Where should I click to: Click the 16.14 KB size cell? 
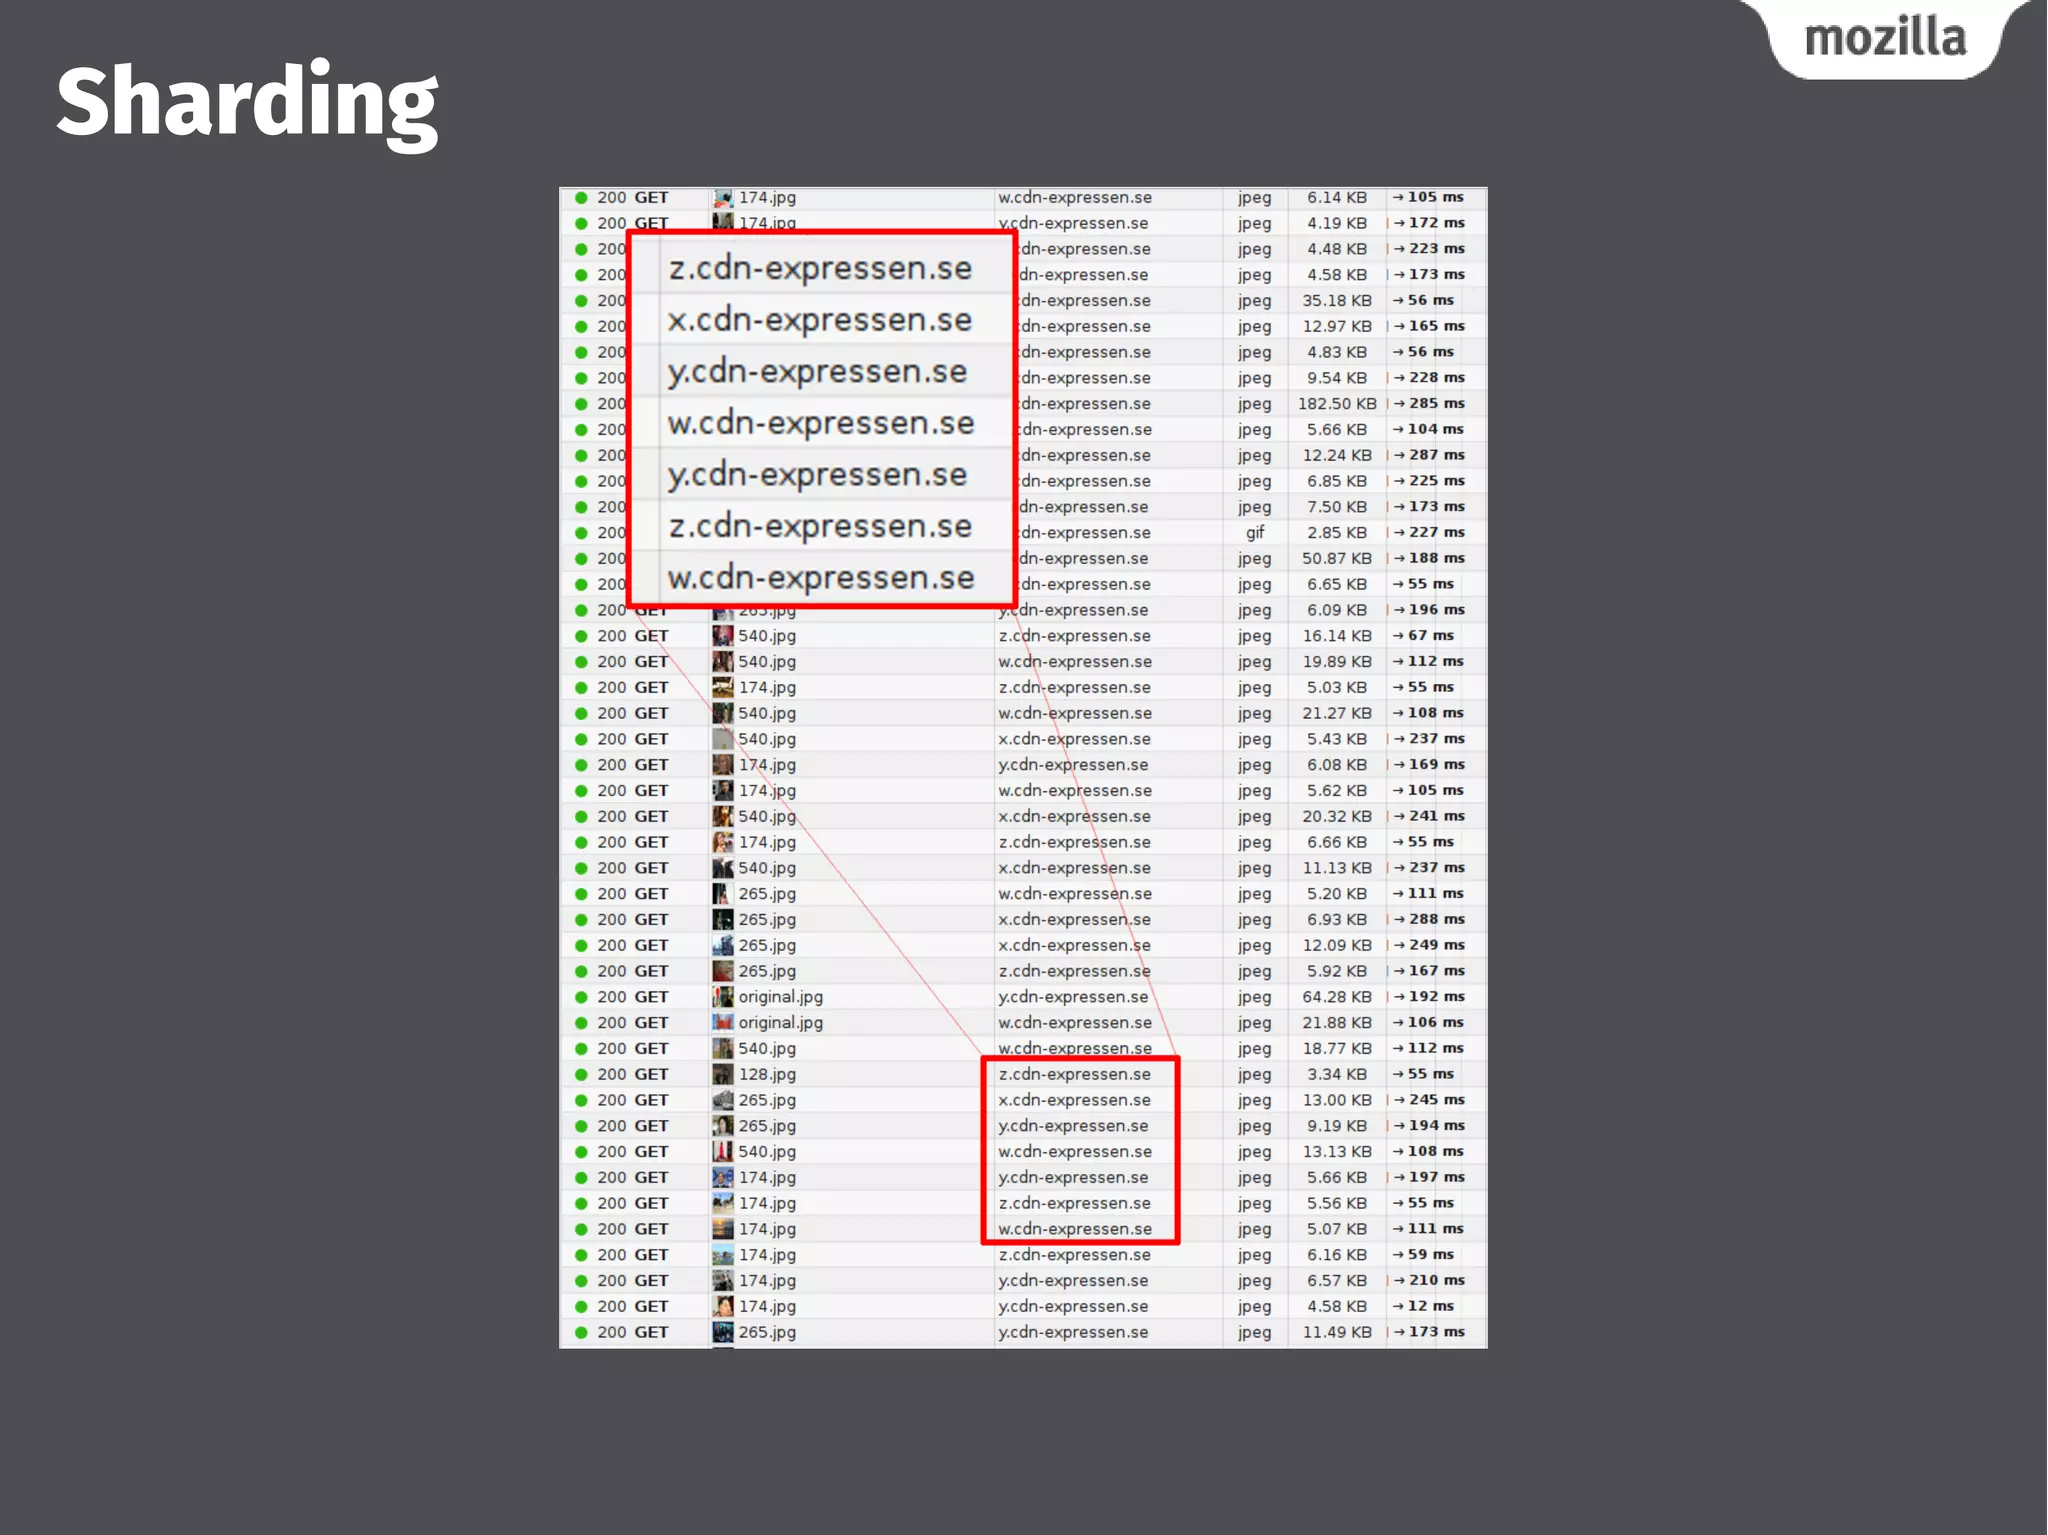(1337, 636)
